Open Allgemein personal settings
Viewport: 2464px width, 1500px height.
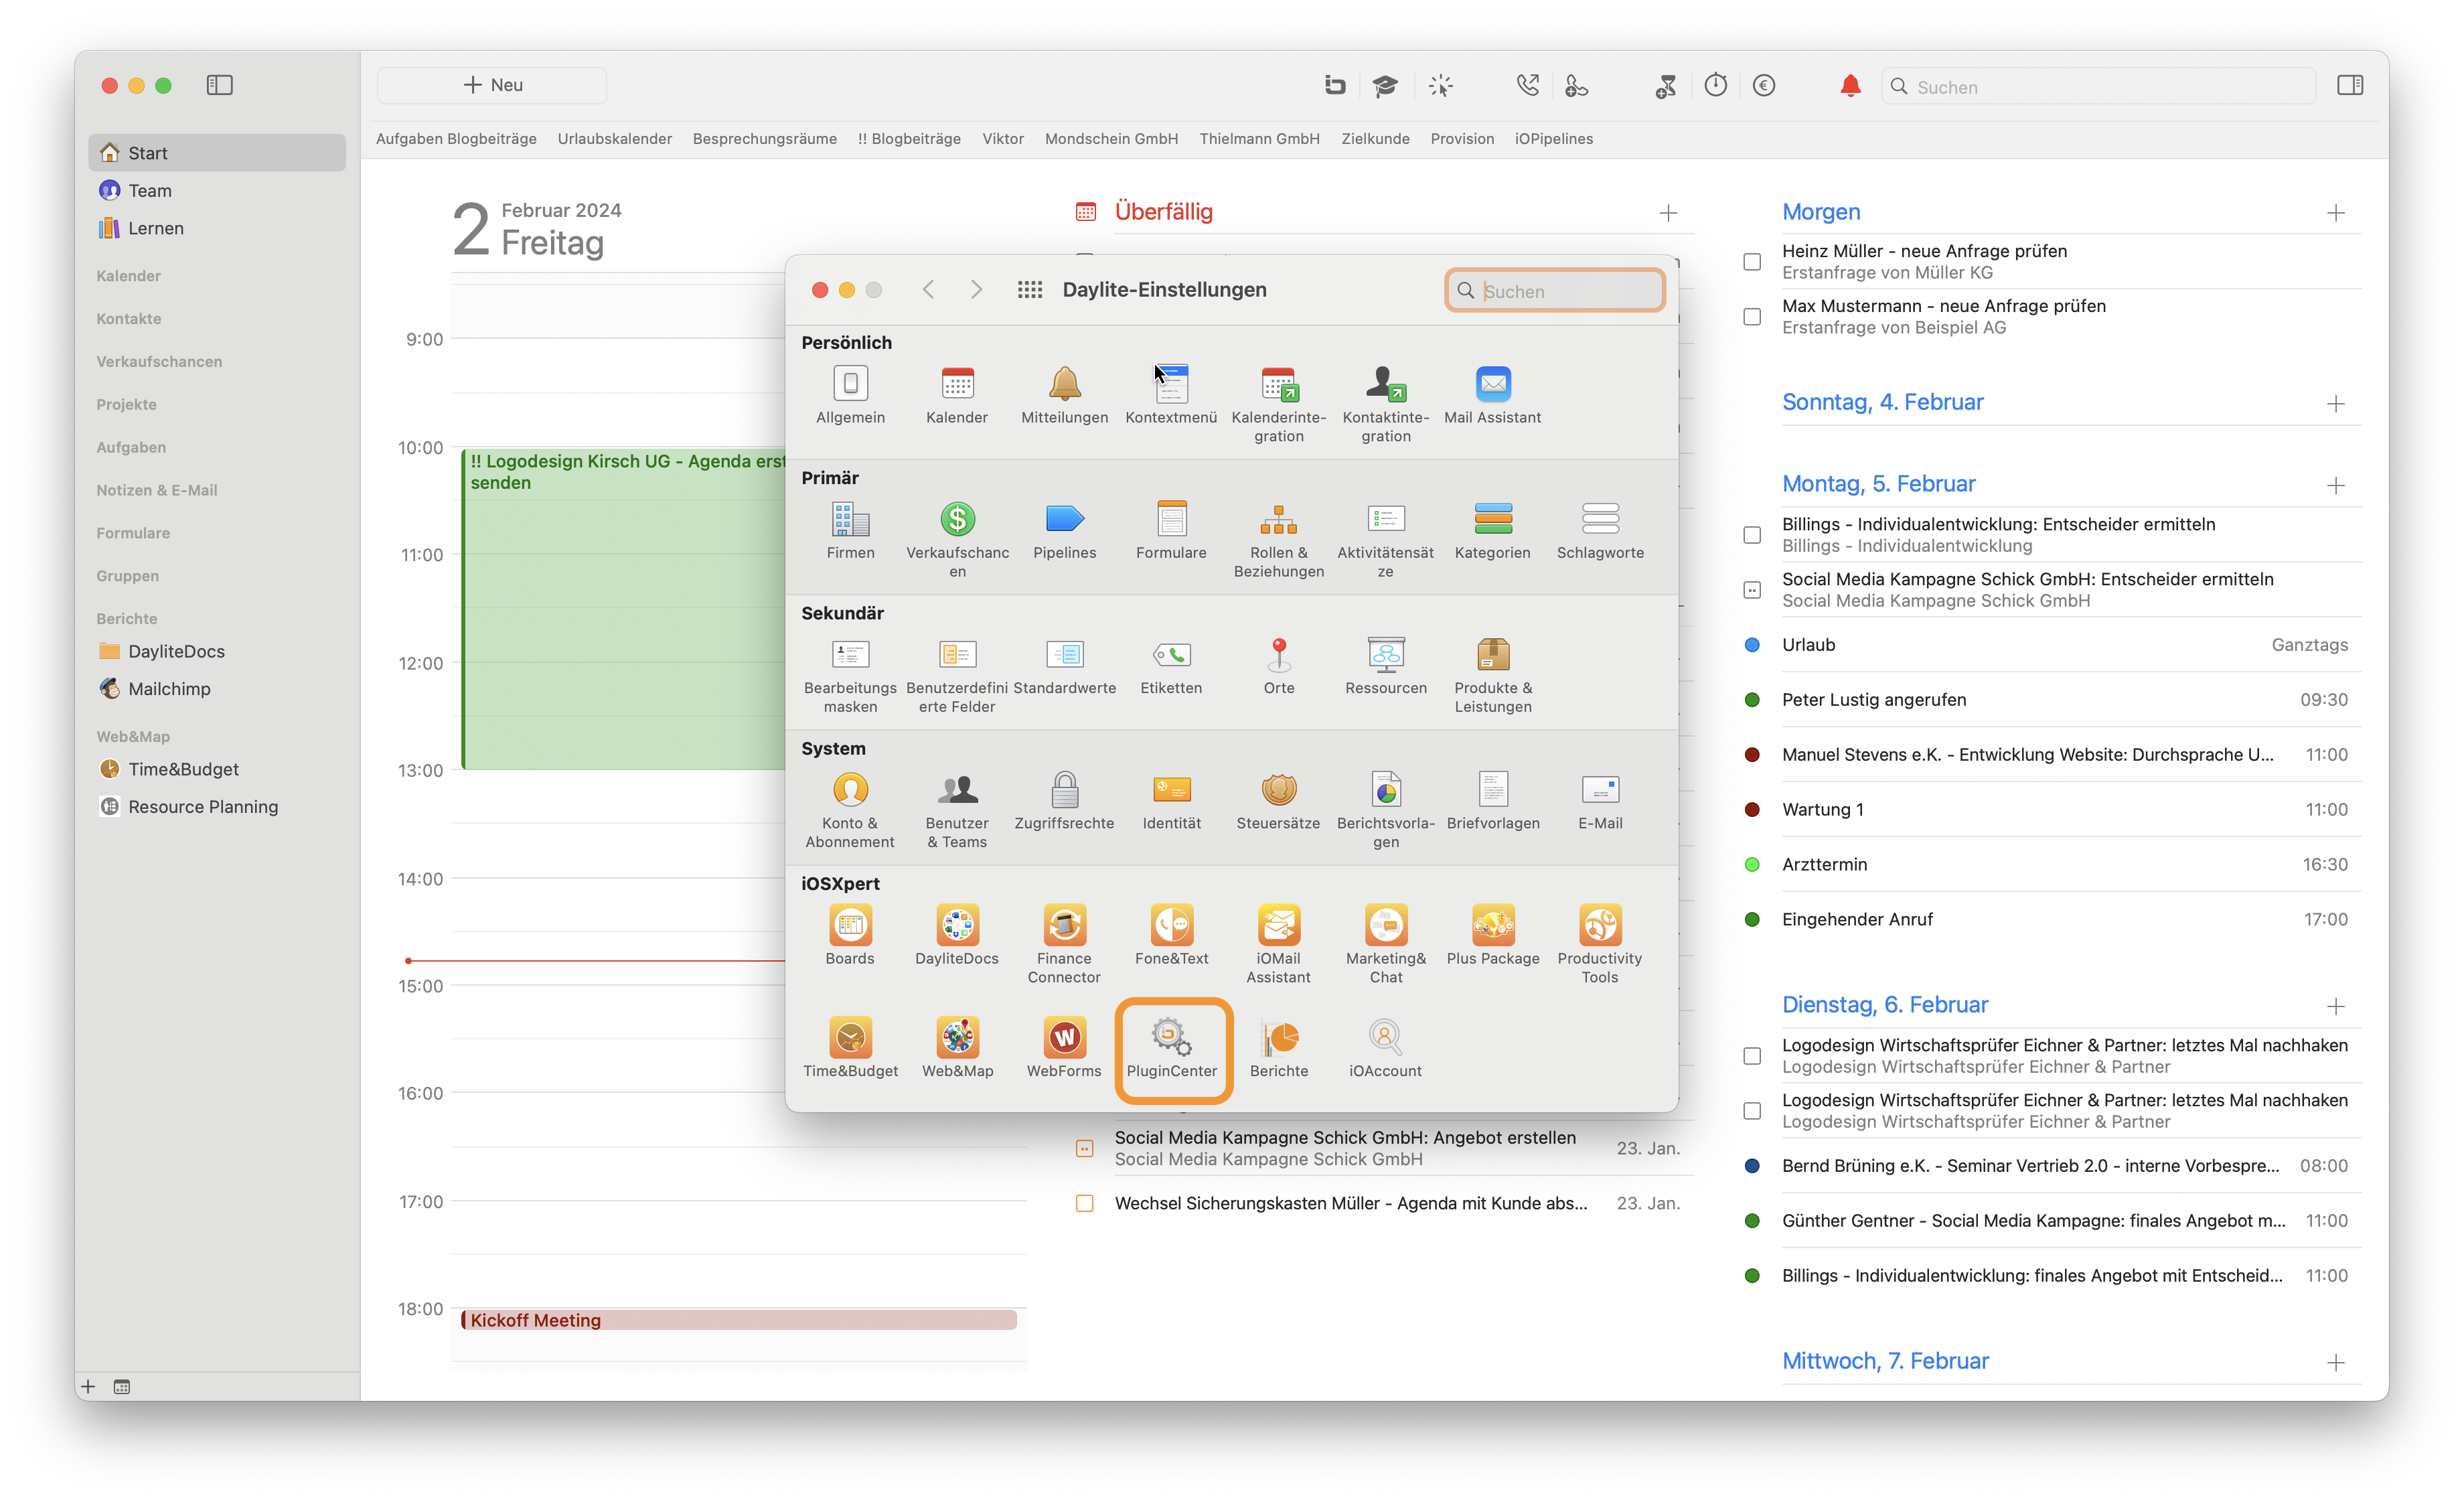pos(850,395)
